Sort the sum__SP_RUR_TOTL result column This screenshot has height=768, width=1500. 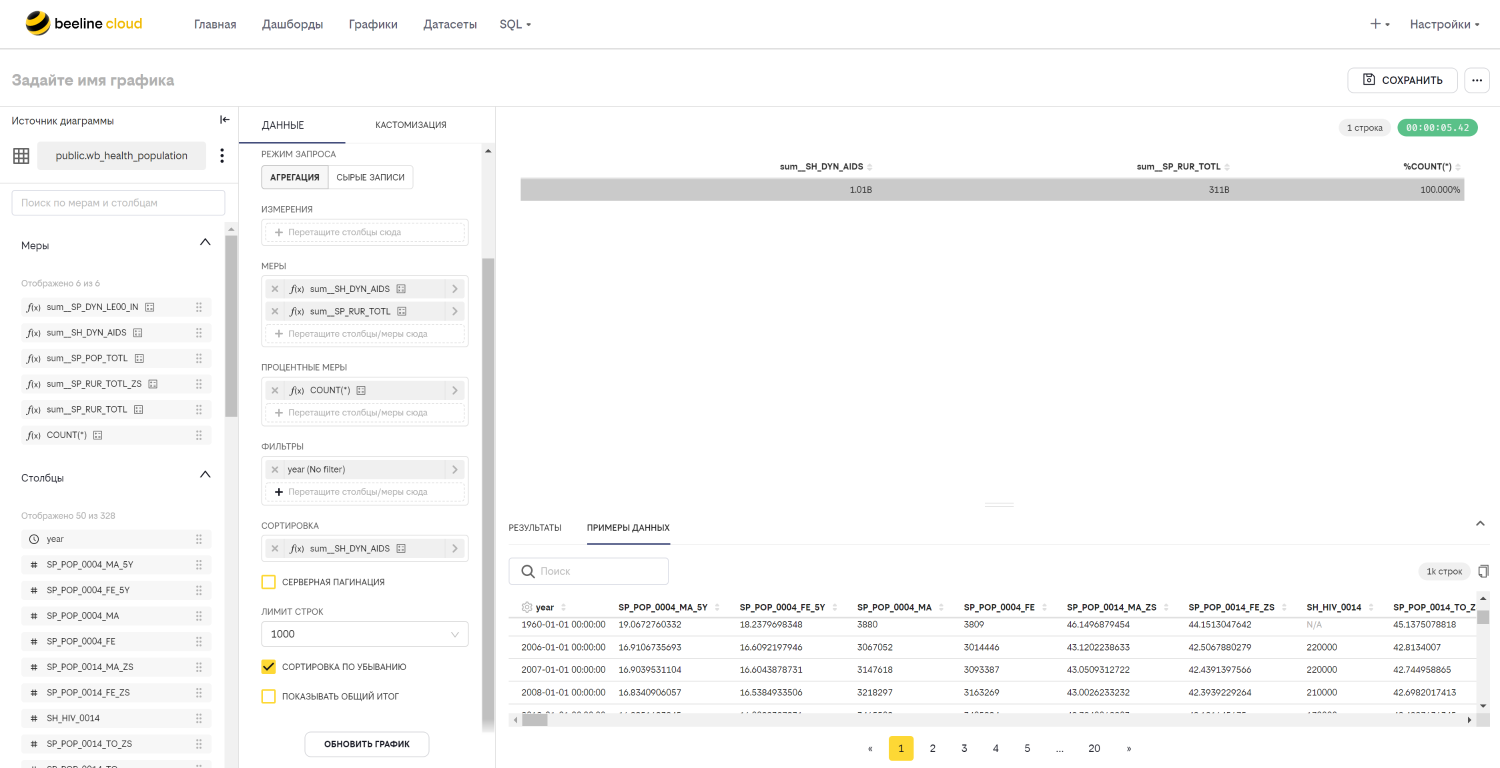coord(1227,167)
